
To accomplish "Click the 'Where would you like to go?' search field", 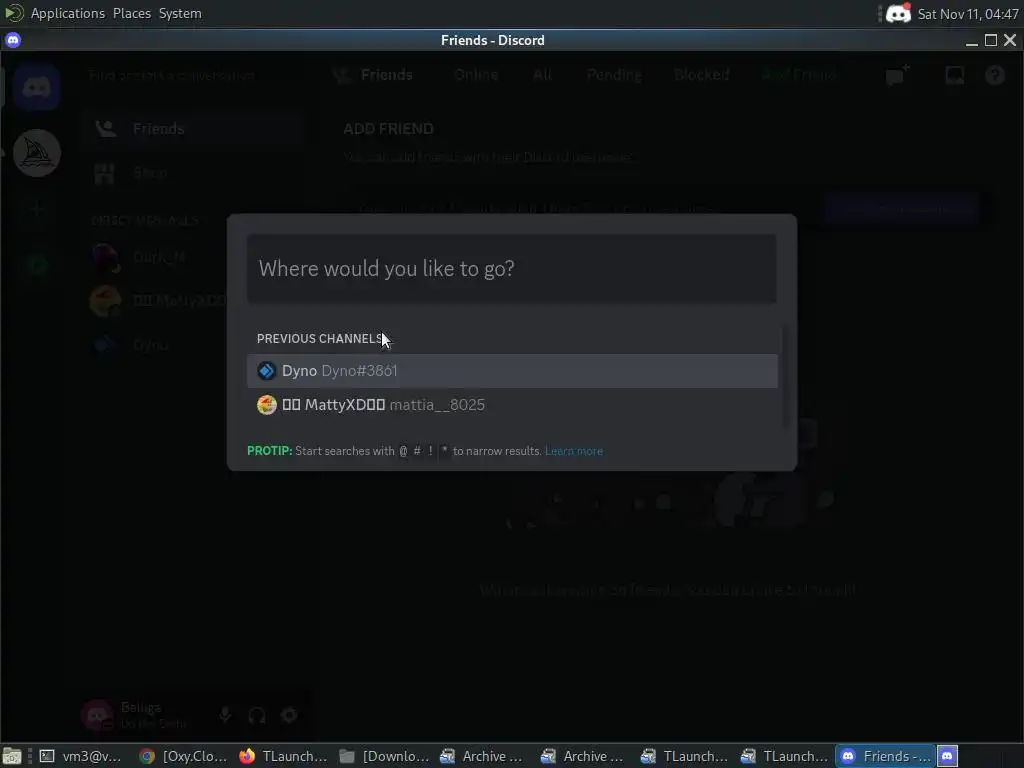I will click(x=511, y=268).
